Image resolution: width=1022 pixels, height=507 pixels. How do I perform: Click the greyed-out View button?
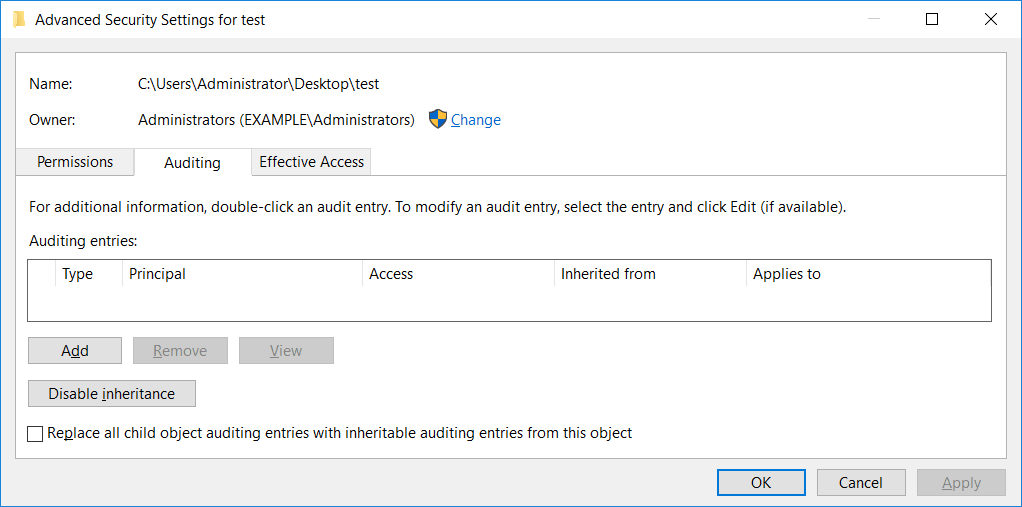point(286,351)
